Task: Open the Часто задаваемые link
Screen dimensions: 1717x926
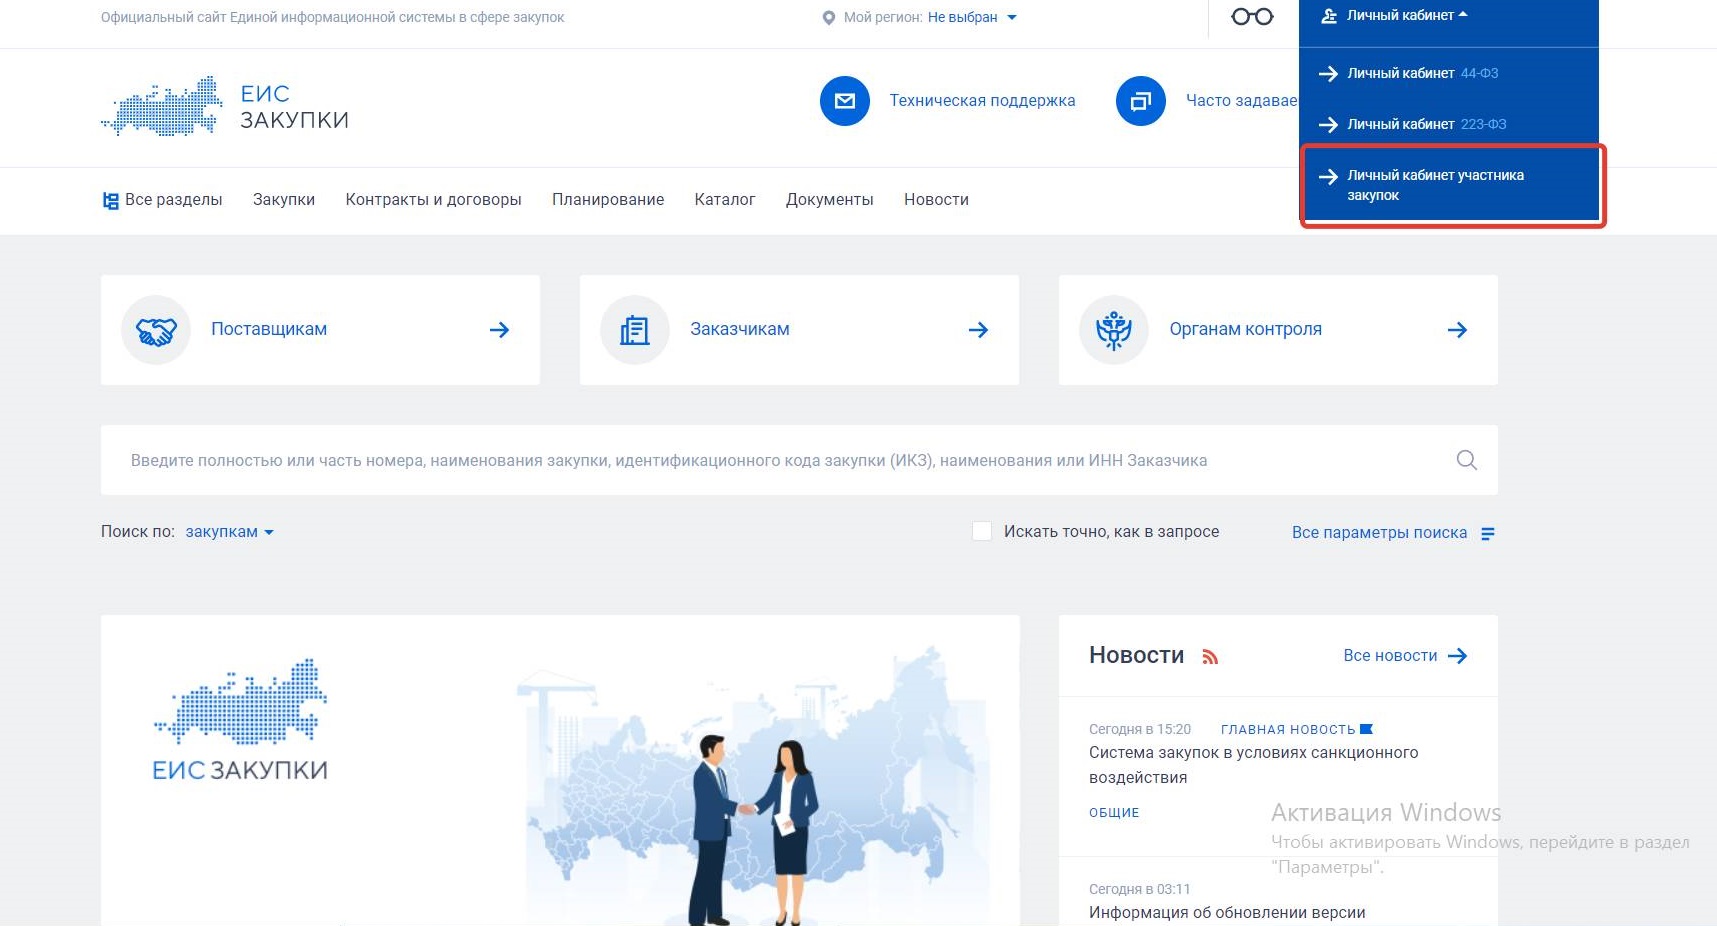Action: click(x=1241, y=101)
